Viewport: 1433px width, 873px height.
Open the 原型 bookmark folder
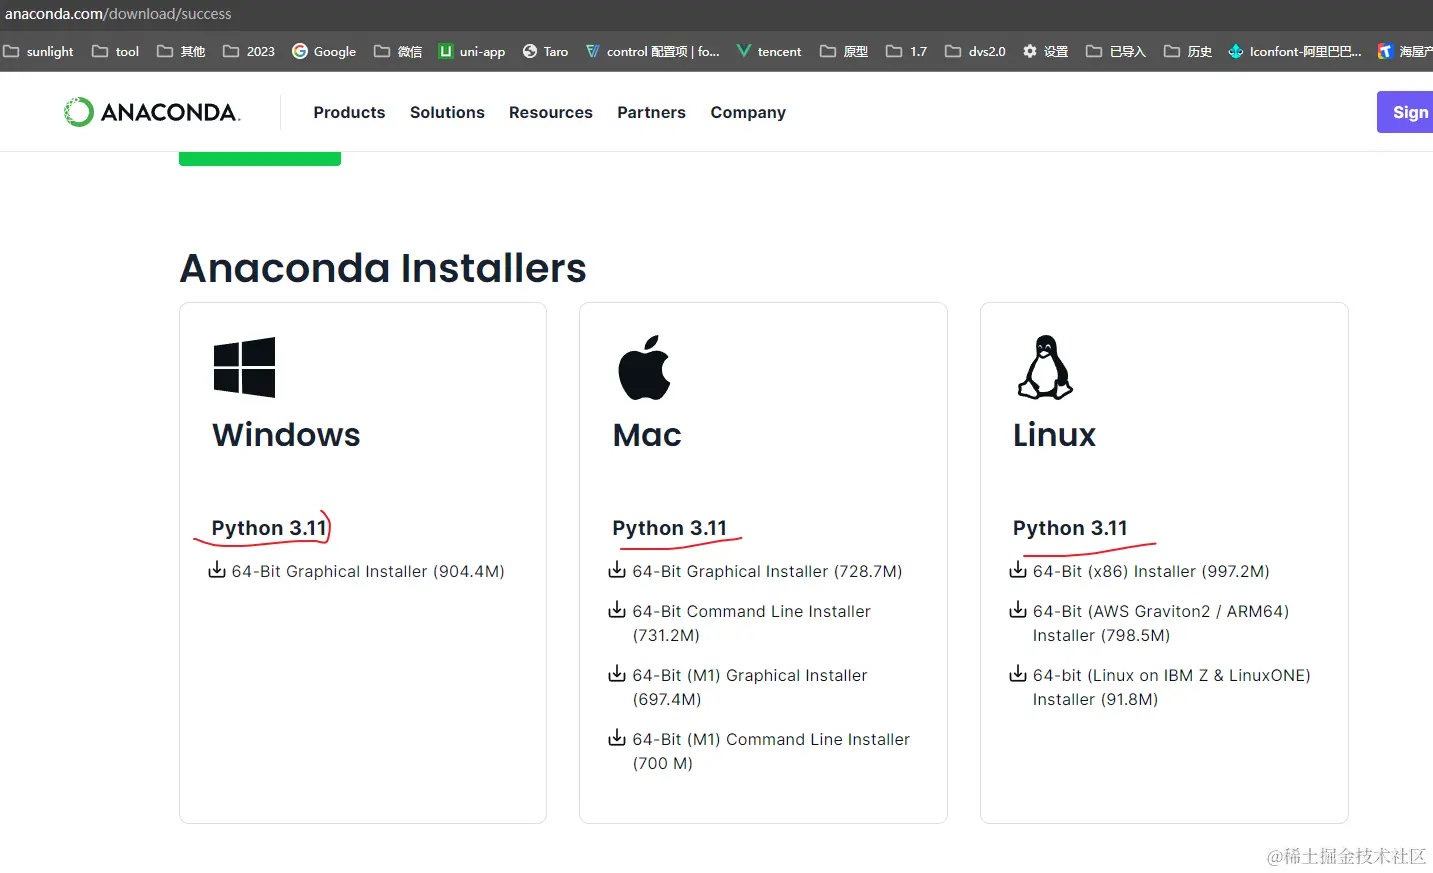(844, 51)
